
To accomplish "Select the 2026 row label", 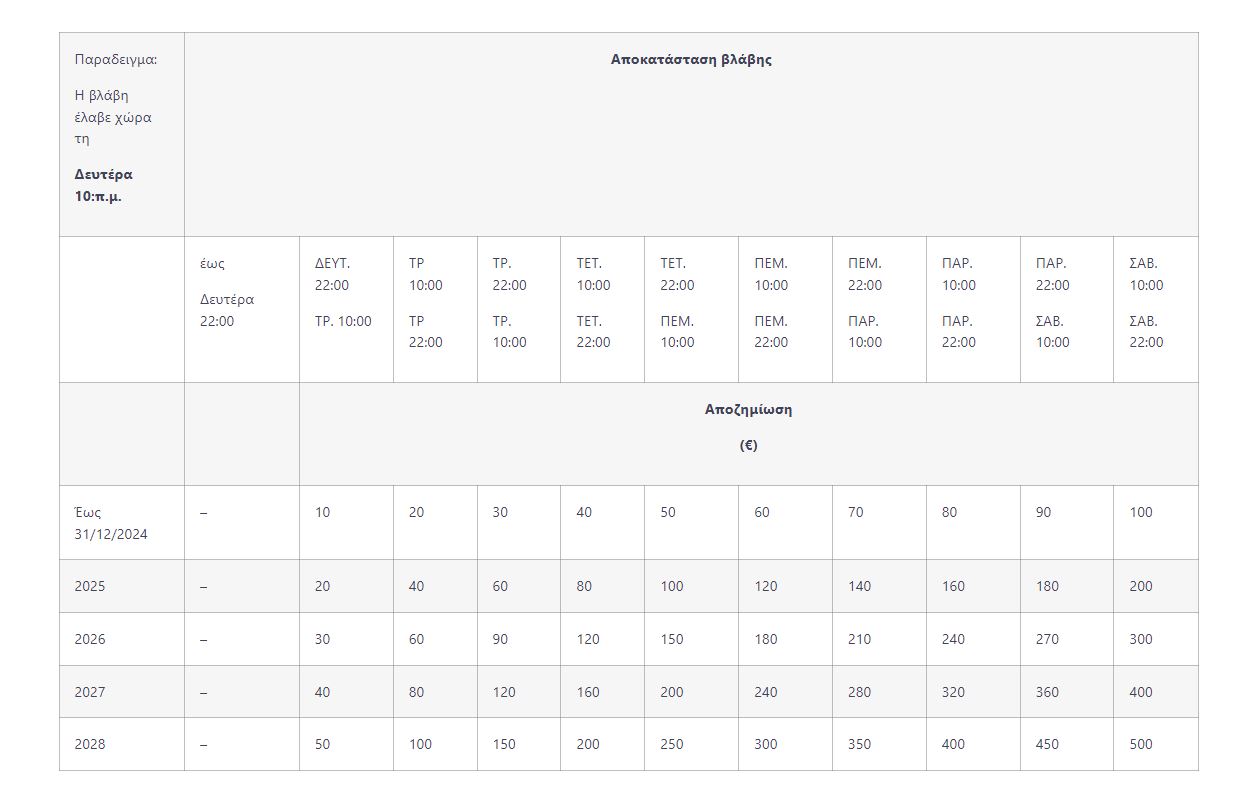I will click(89, 639).
